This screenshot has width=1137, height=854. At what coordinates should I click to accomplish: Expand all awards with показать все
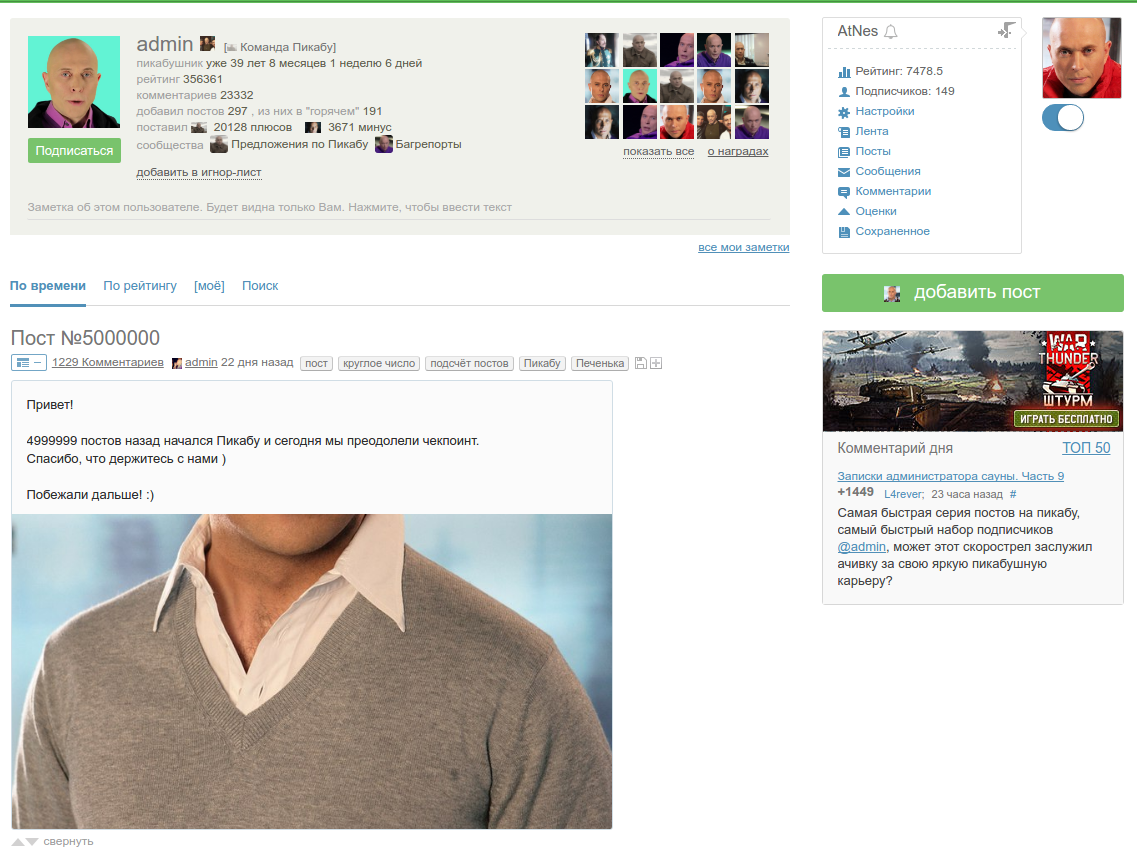(658, 152)
